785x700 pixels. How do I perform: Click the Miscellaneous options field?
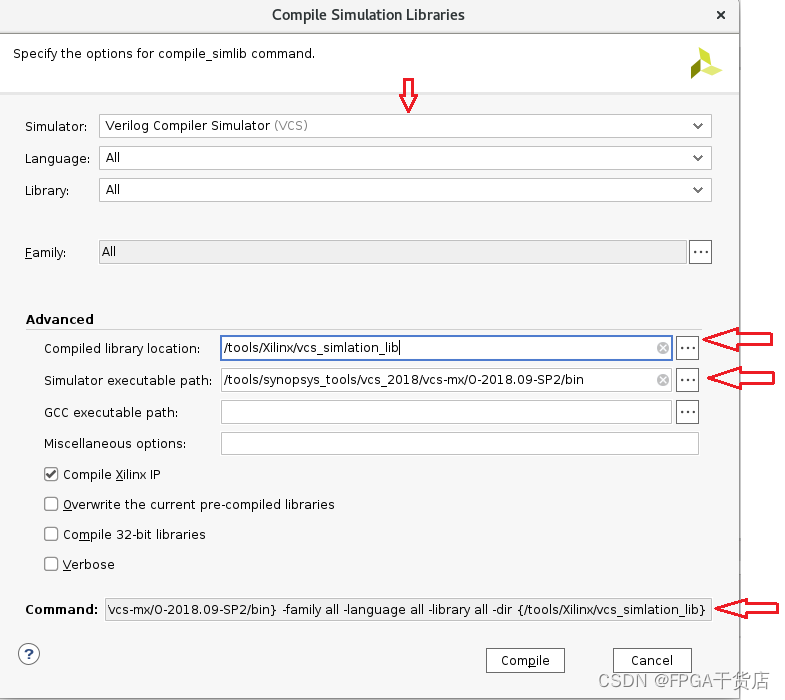(460, 444)
